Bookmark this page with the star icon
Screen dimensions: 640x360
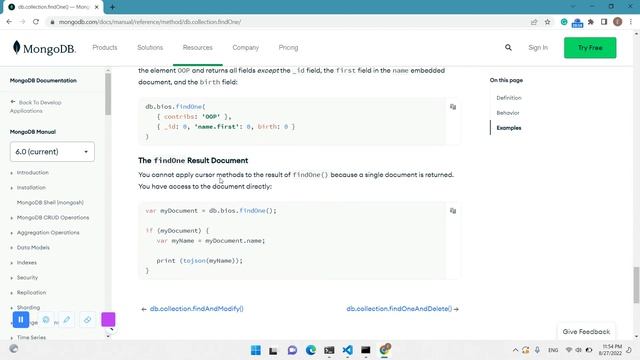(547, 22)
